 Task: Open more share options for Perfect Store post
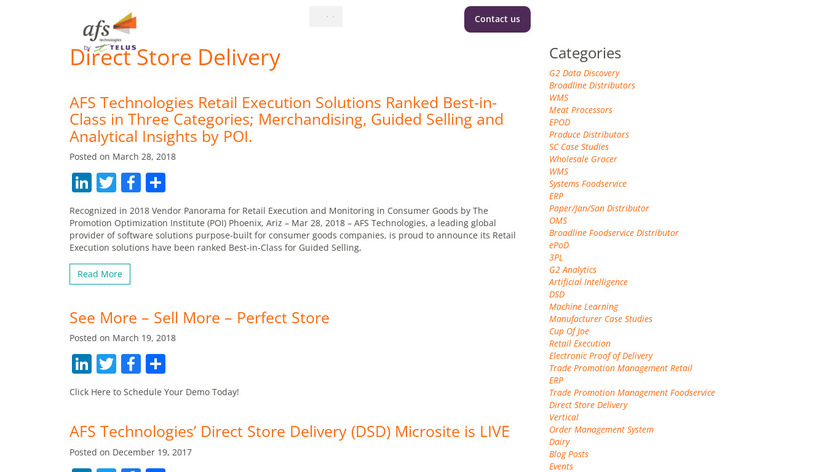[x=155, y=364]
